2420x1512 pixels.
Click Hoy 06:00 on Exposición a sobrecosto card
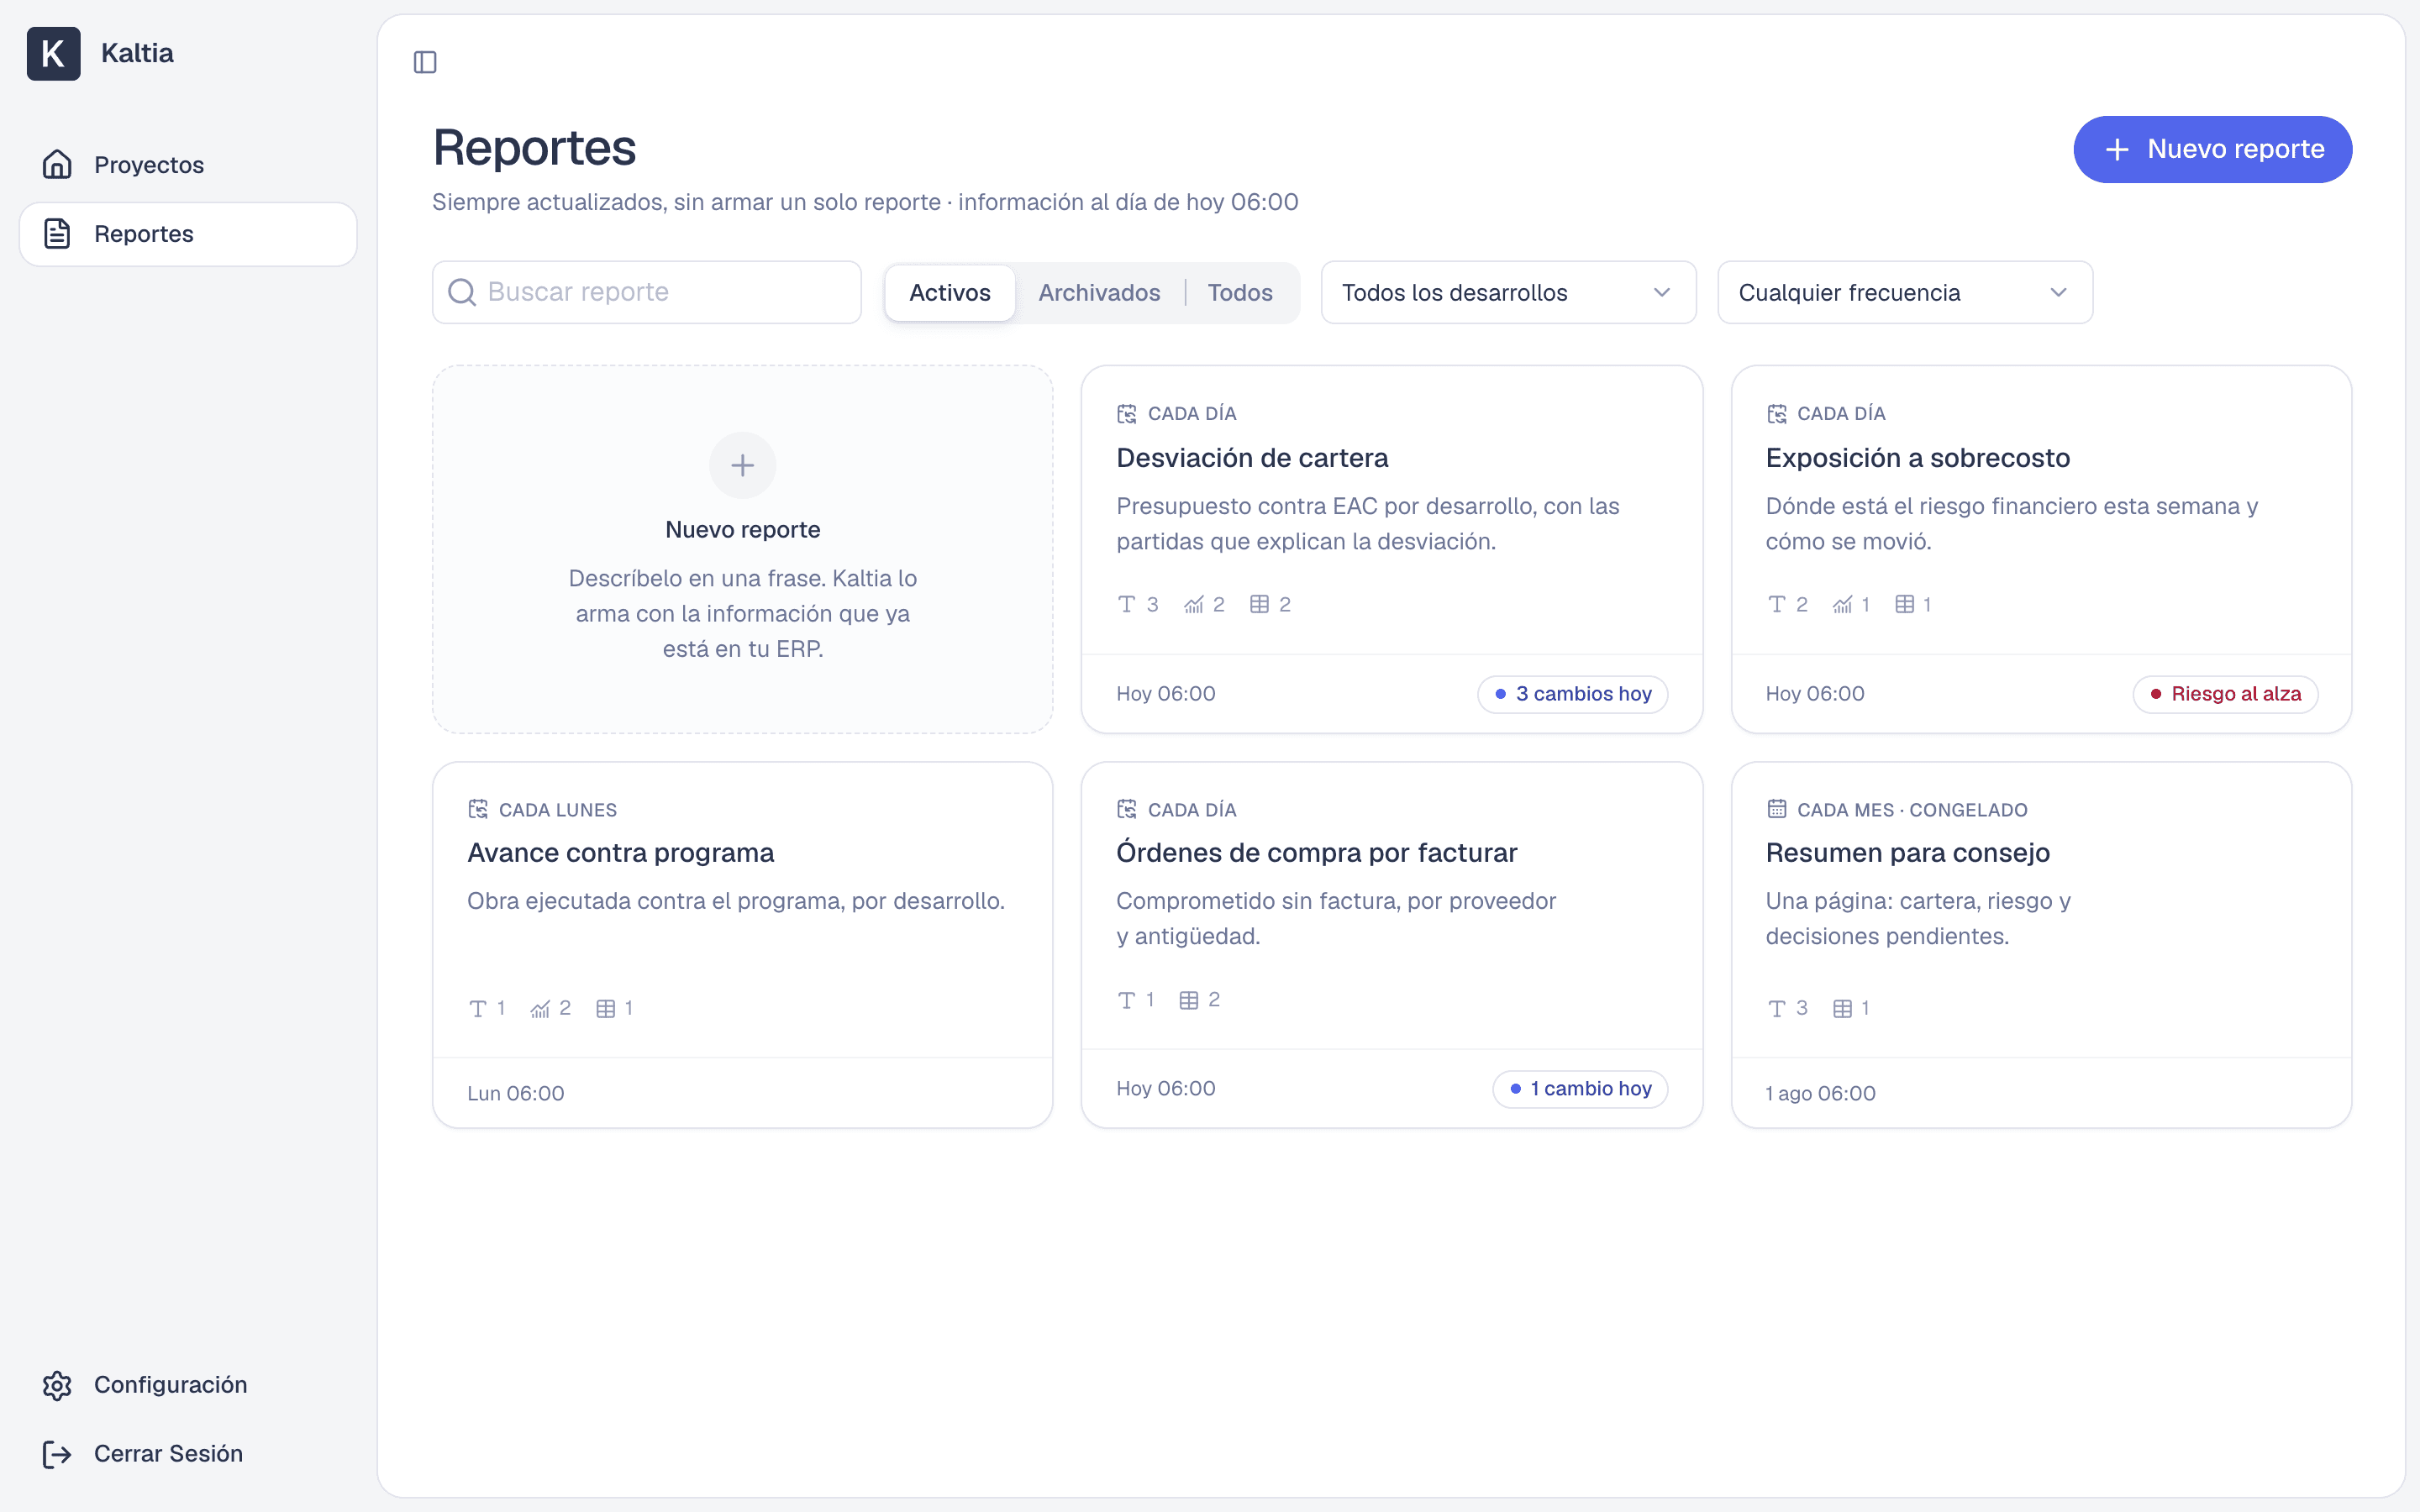click(1814, 694)
